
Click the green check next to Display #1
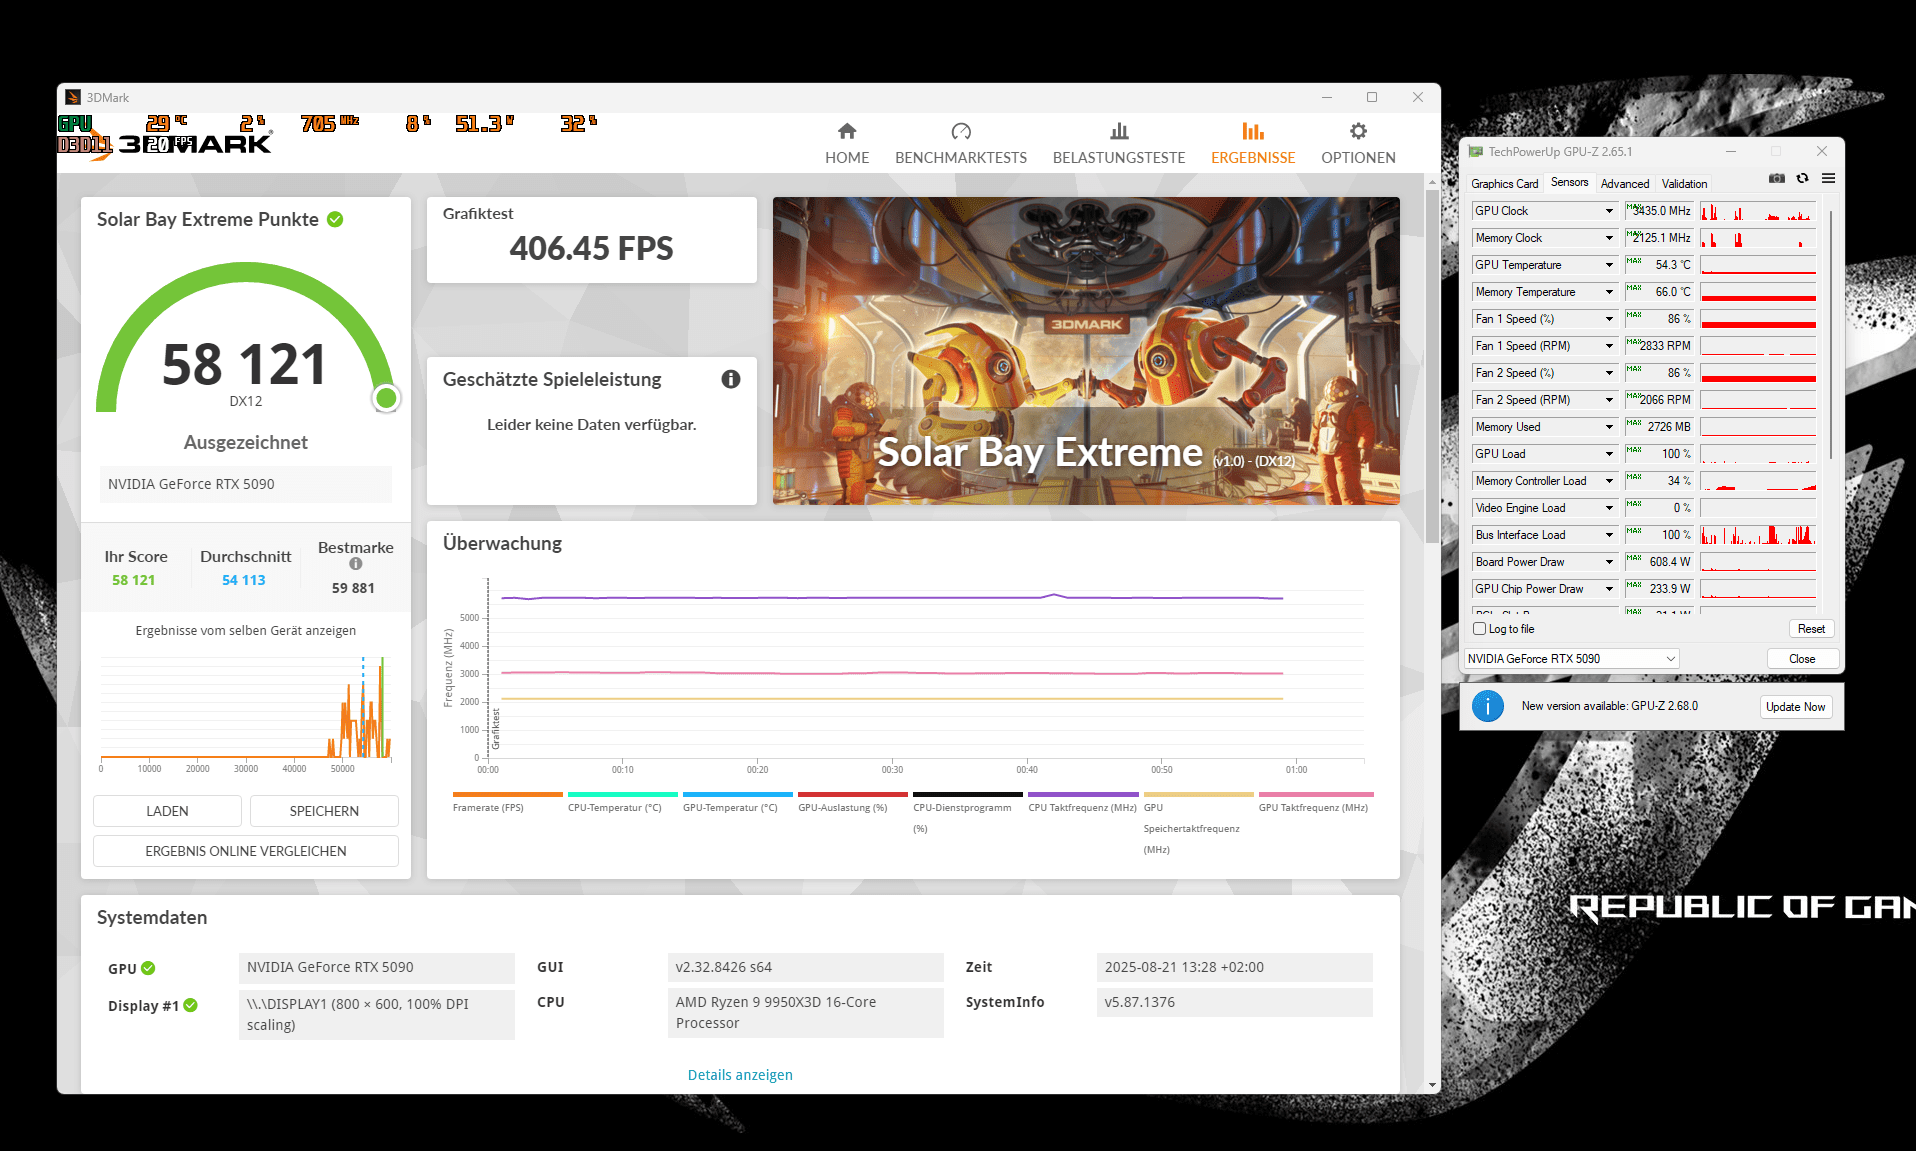190,1005
